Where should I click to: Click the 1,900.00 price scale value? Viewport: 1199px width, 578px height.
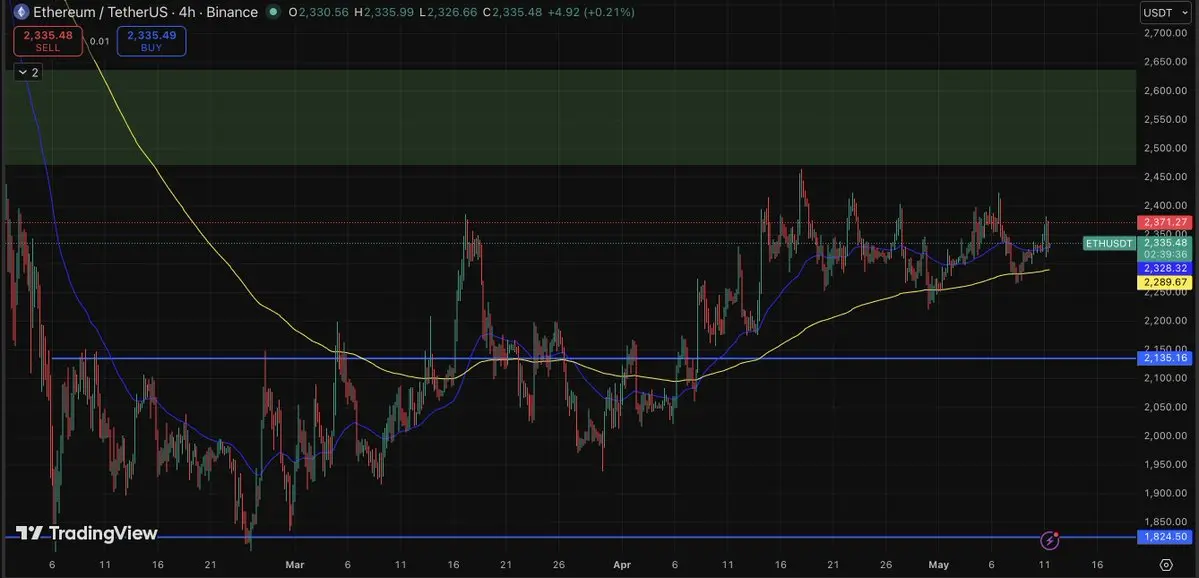[1165, 493]
